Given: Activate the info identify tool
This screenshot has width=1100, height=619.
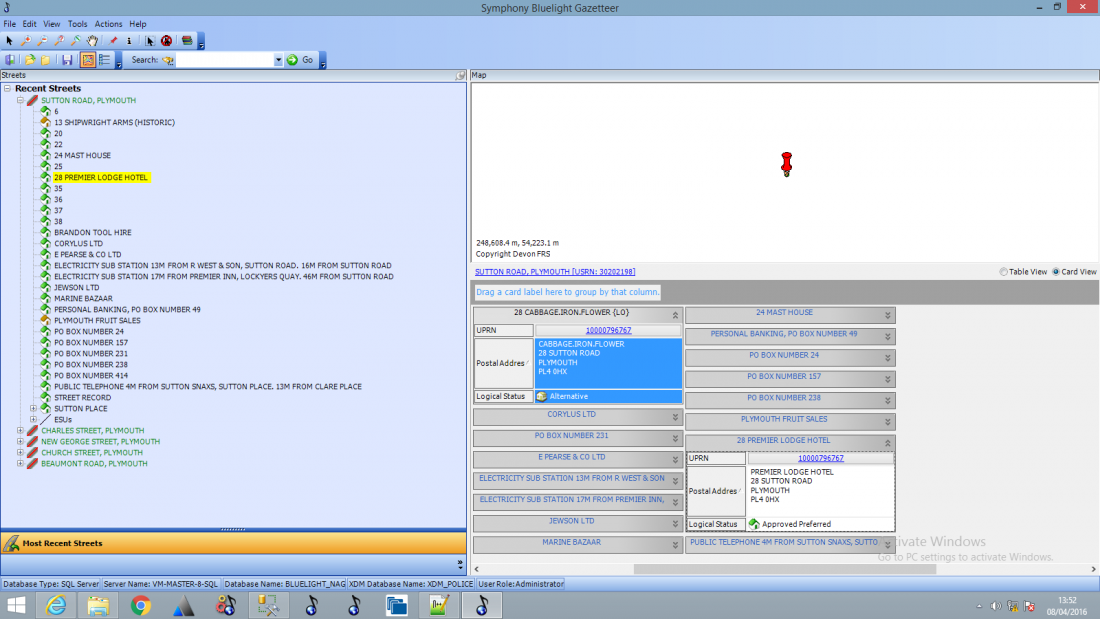Looking at the screenshot, I should click(x=129, y=41).
